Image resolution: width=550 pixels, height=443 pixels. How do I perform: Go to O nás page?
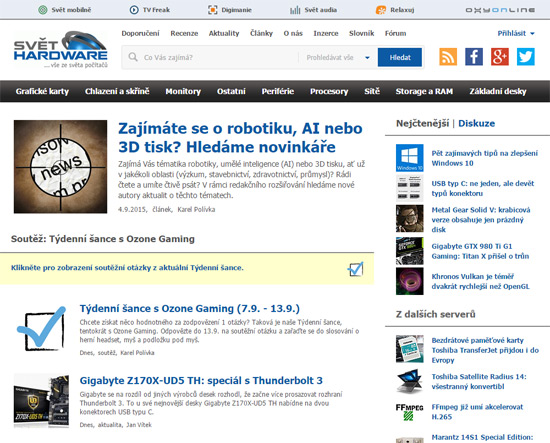(x=293, y=33)
